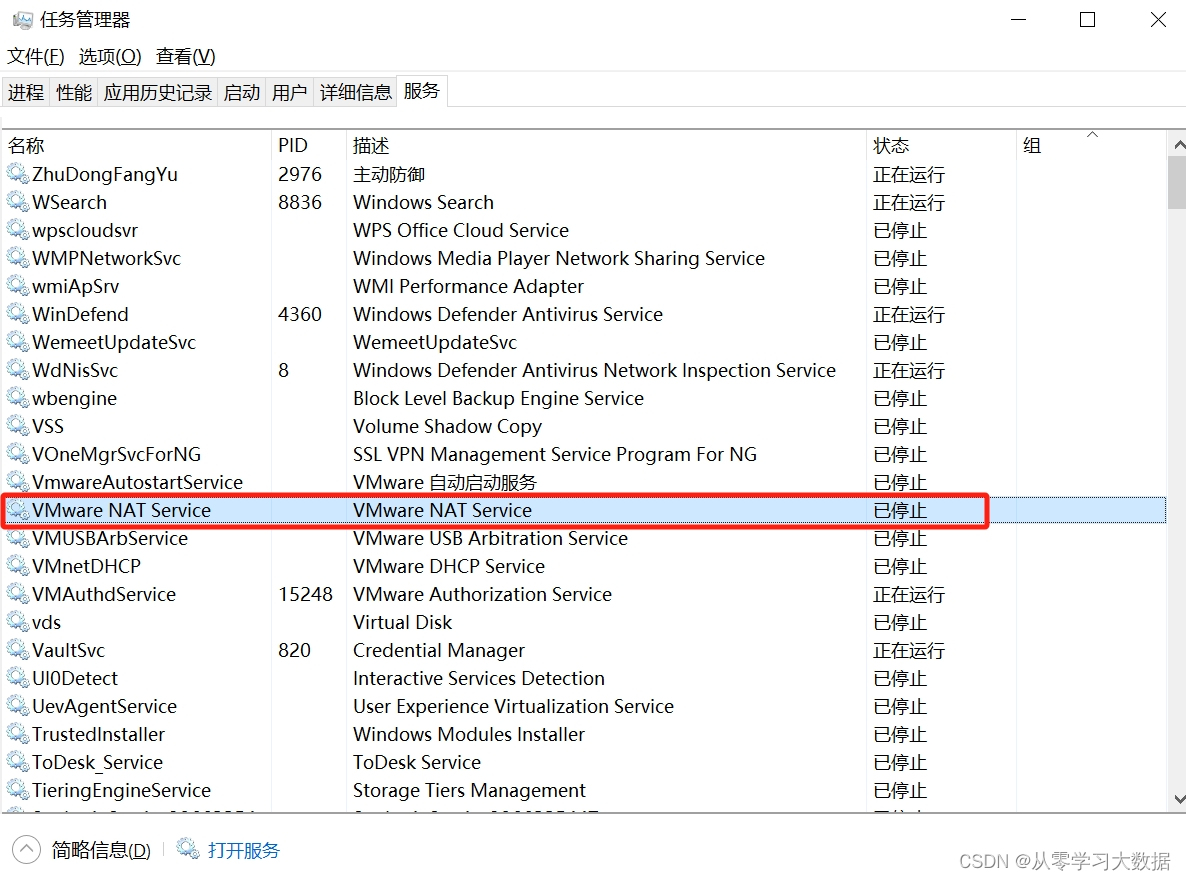Click the 简略信息(D) label
The height and width of the screenshot is (880, 1186).
(101, 850)
